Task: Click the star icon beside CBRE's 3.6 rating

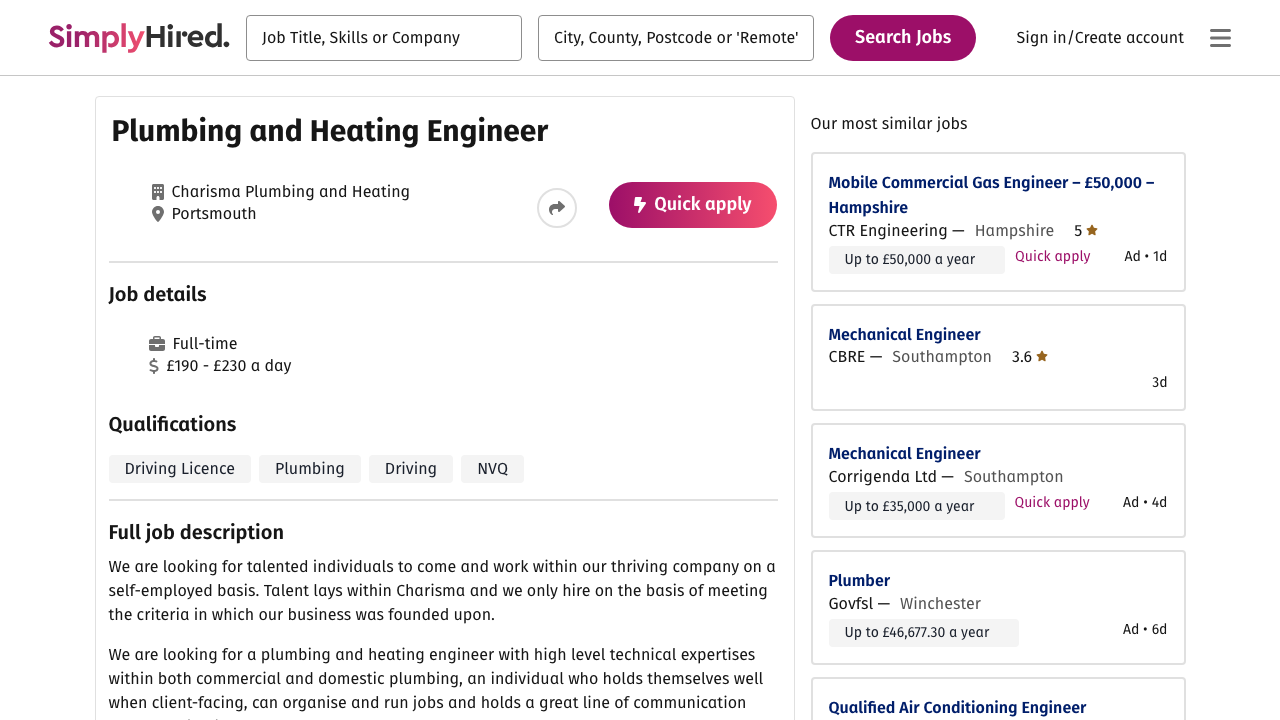Action: point(1043,355)
